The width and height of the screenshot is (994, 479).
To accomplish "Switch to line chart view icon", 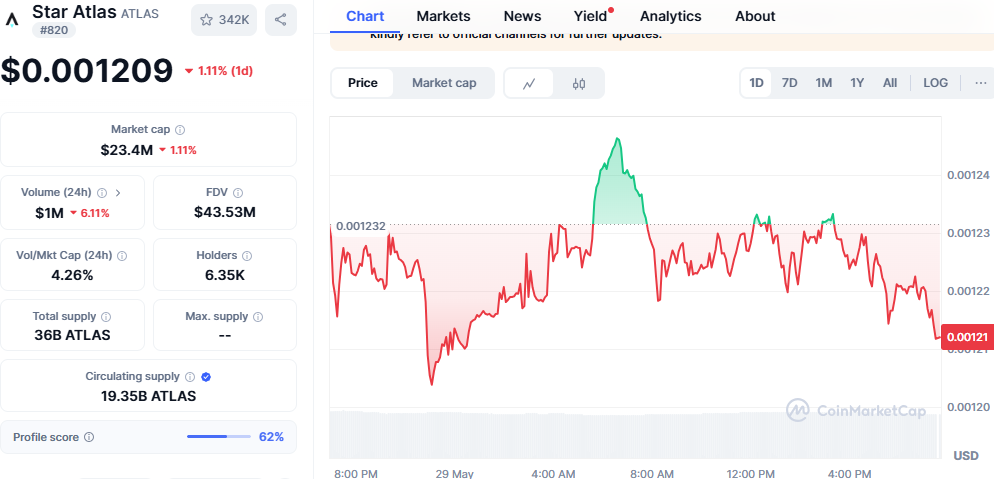I will (530, 83).
